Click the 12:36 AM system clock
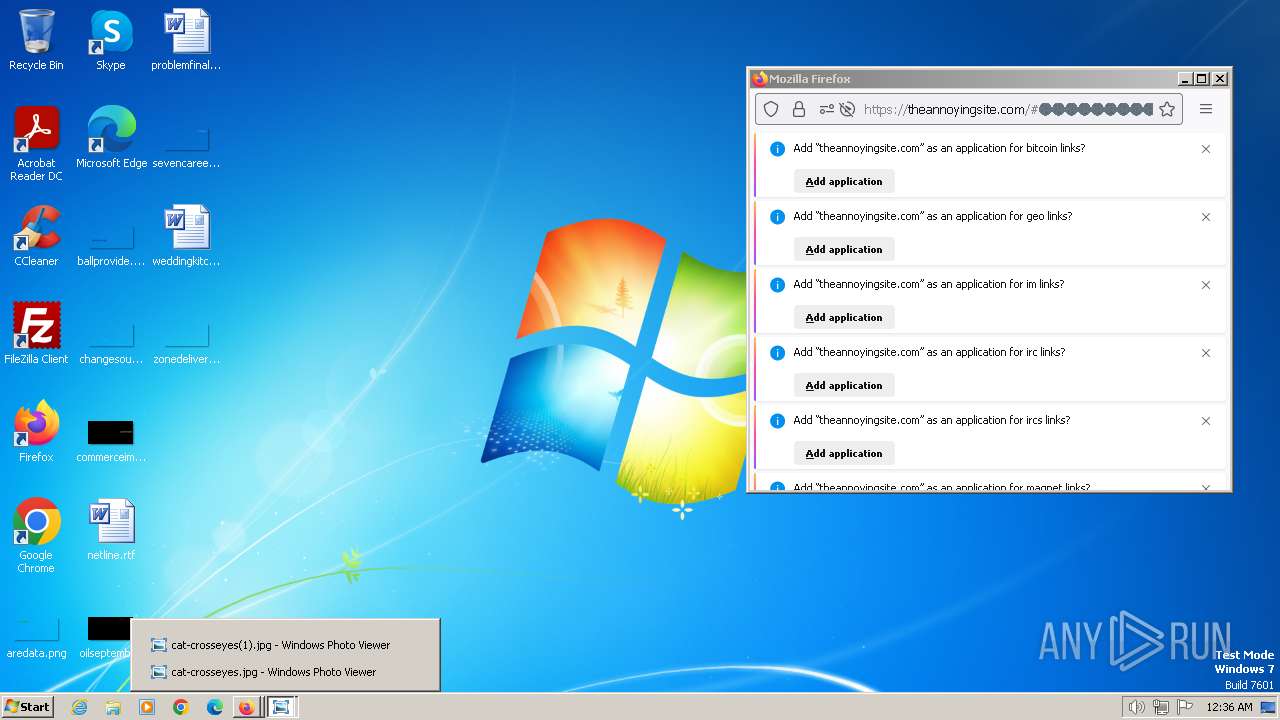The height and width of the screenshot is (720, 1280). pyautogui.click(x=1230, y=707)
